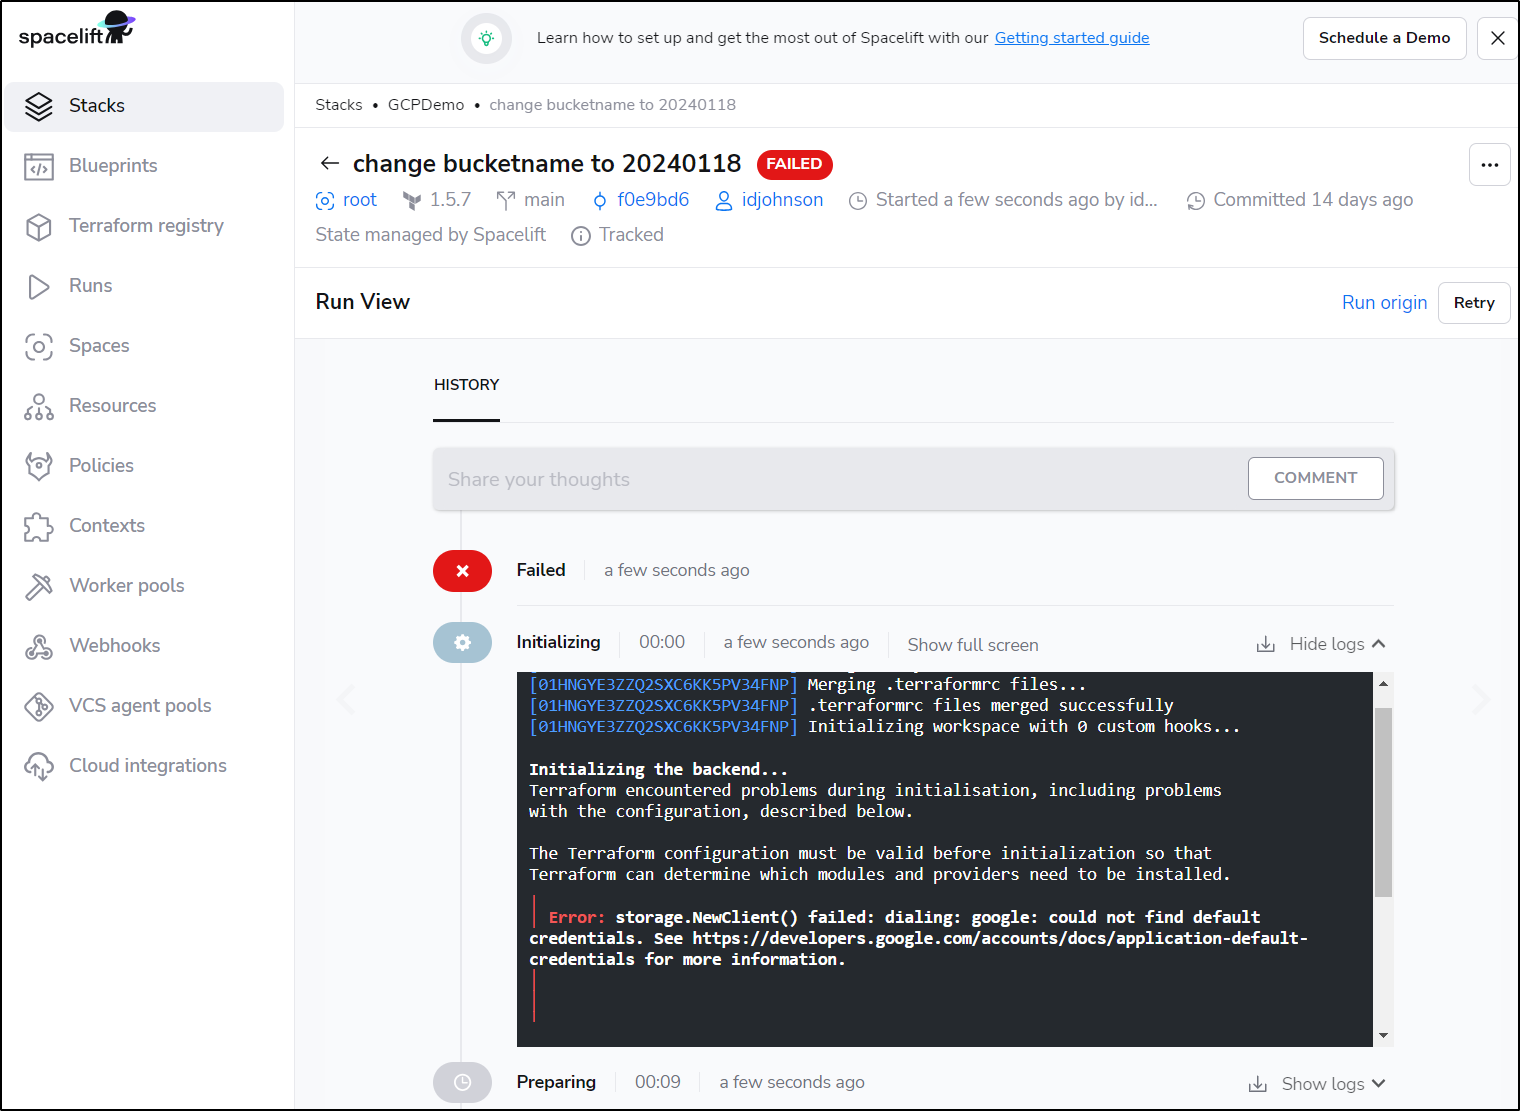Click the Resources nodes icon
This screenshot has height=1111, width=1520.
(x=39, y=407)
